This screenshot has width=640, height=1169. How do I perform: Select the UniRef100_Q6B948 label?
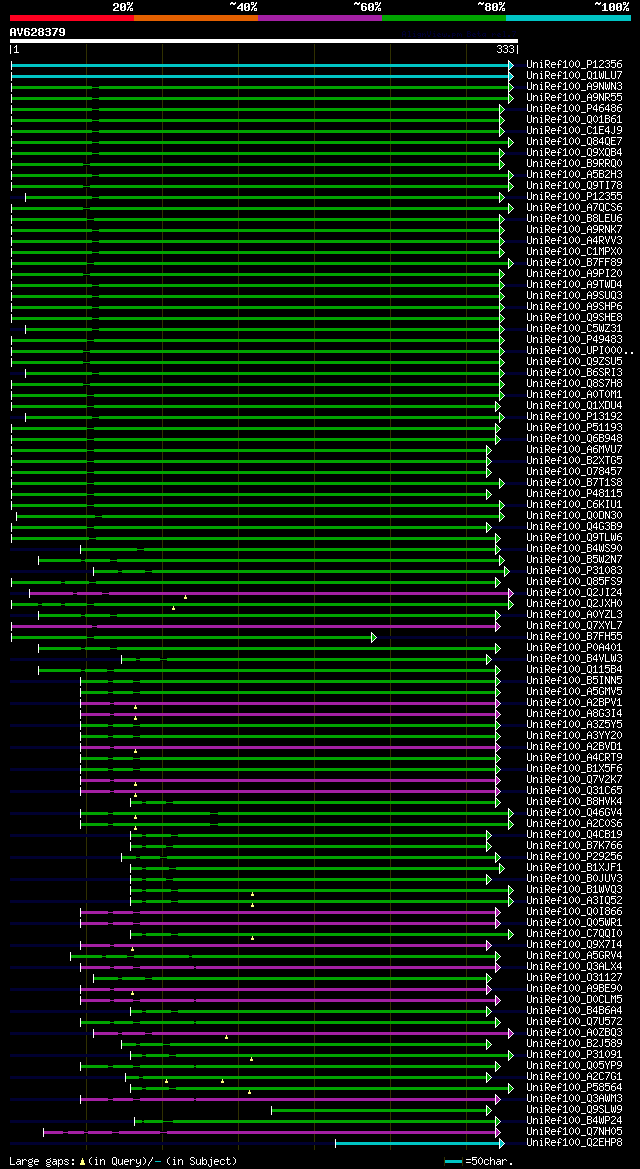click(574, 439)
